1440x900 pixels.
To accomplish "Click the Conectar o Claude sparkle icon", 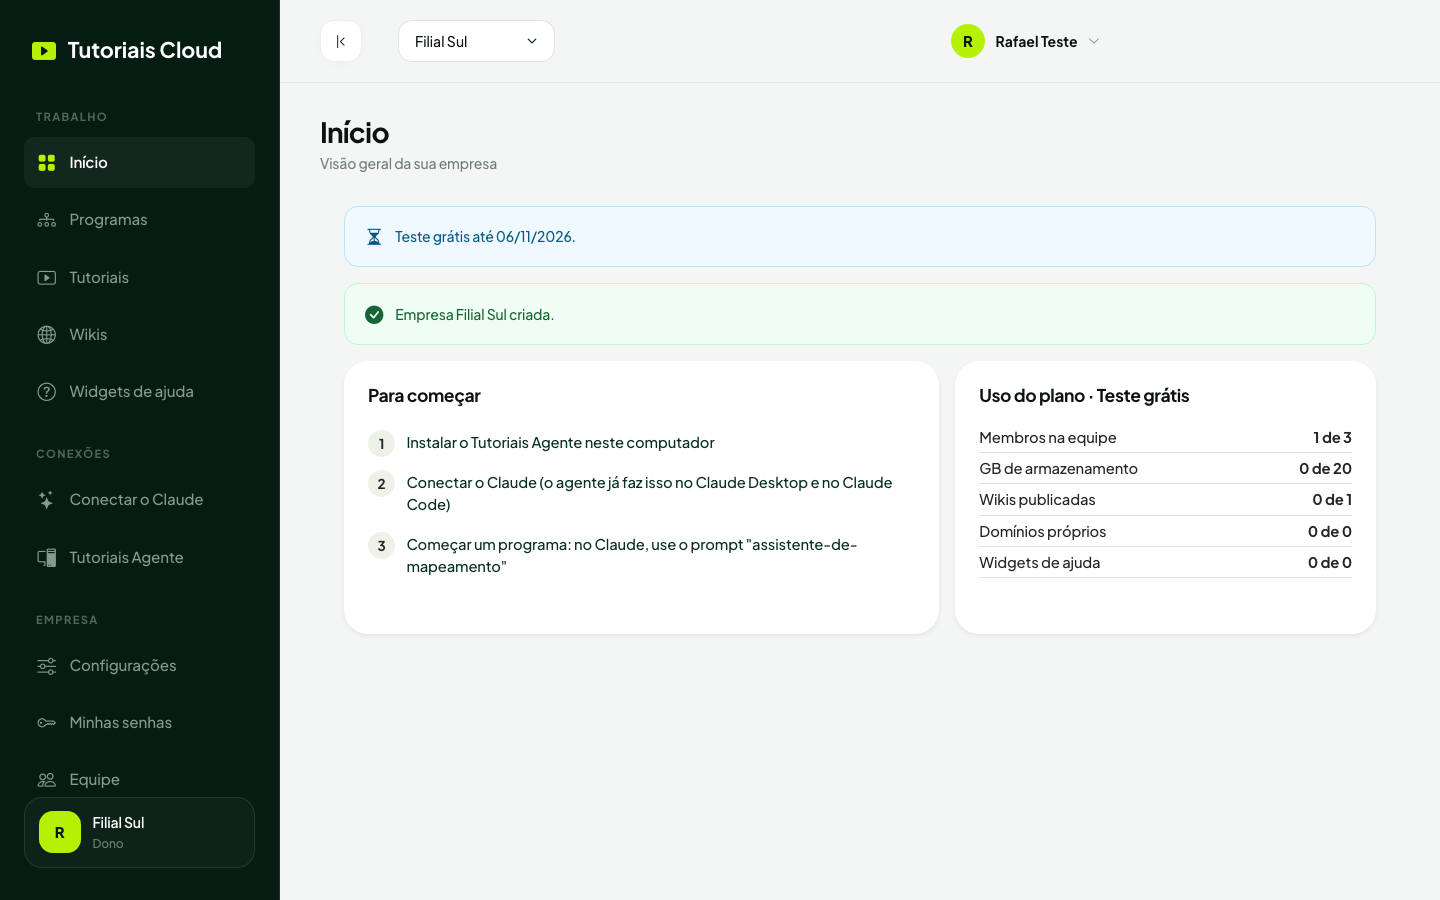I will pyautogui.click(x=47, y=500).
